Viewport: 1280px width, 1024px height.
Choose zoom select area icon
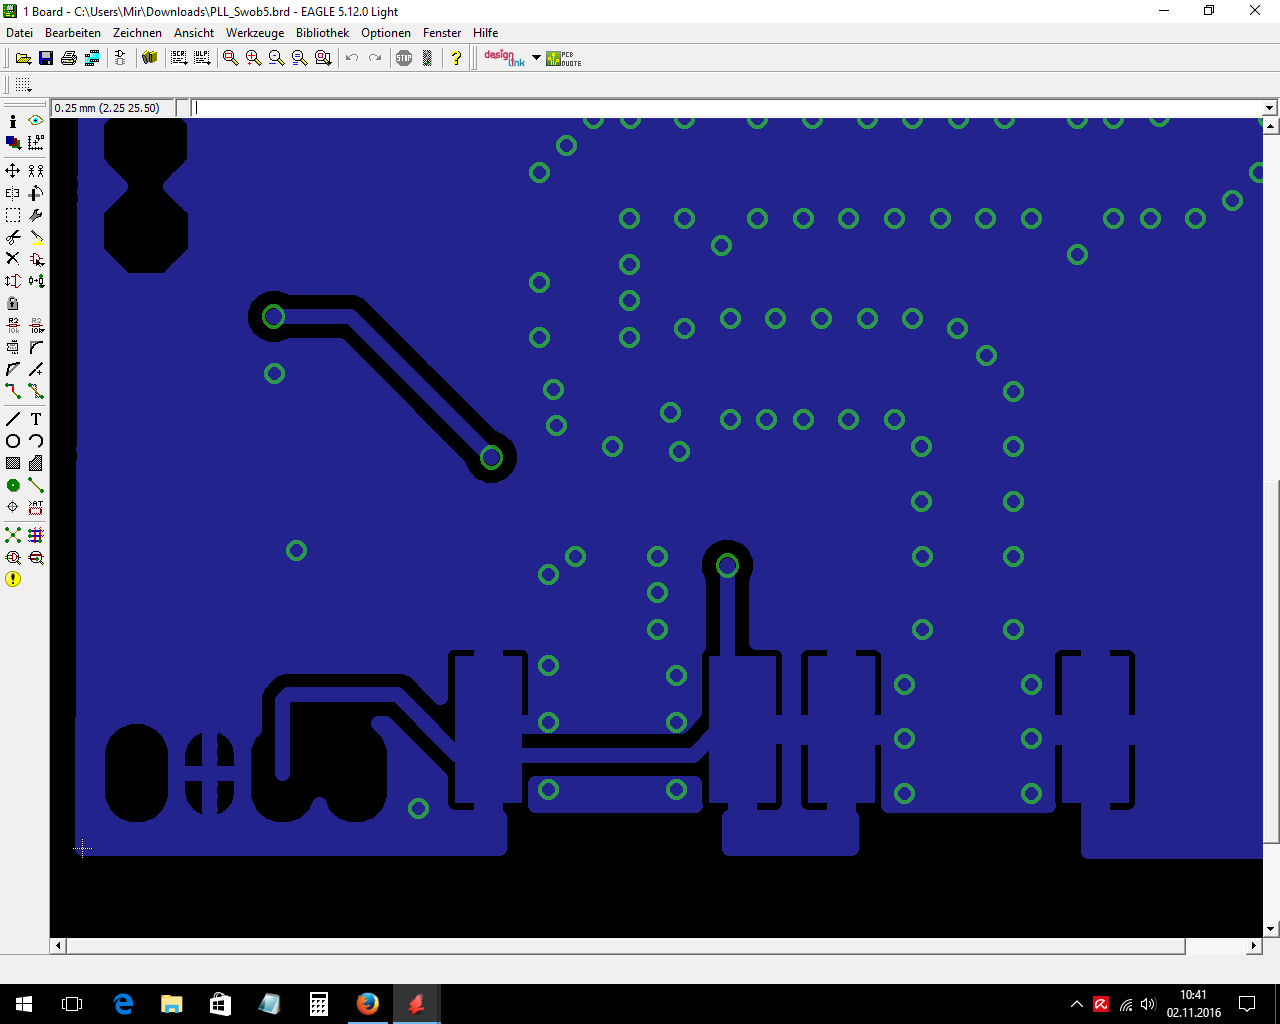[323, 58]
